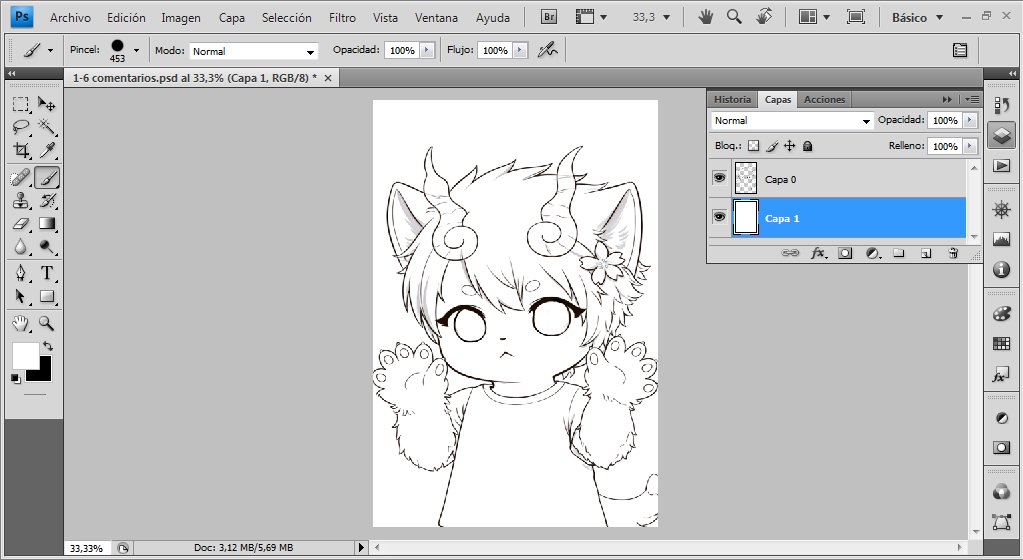Switch foreground and background colors

[x=48, y=346]
